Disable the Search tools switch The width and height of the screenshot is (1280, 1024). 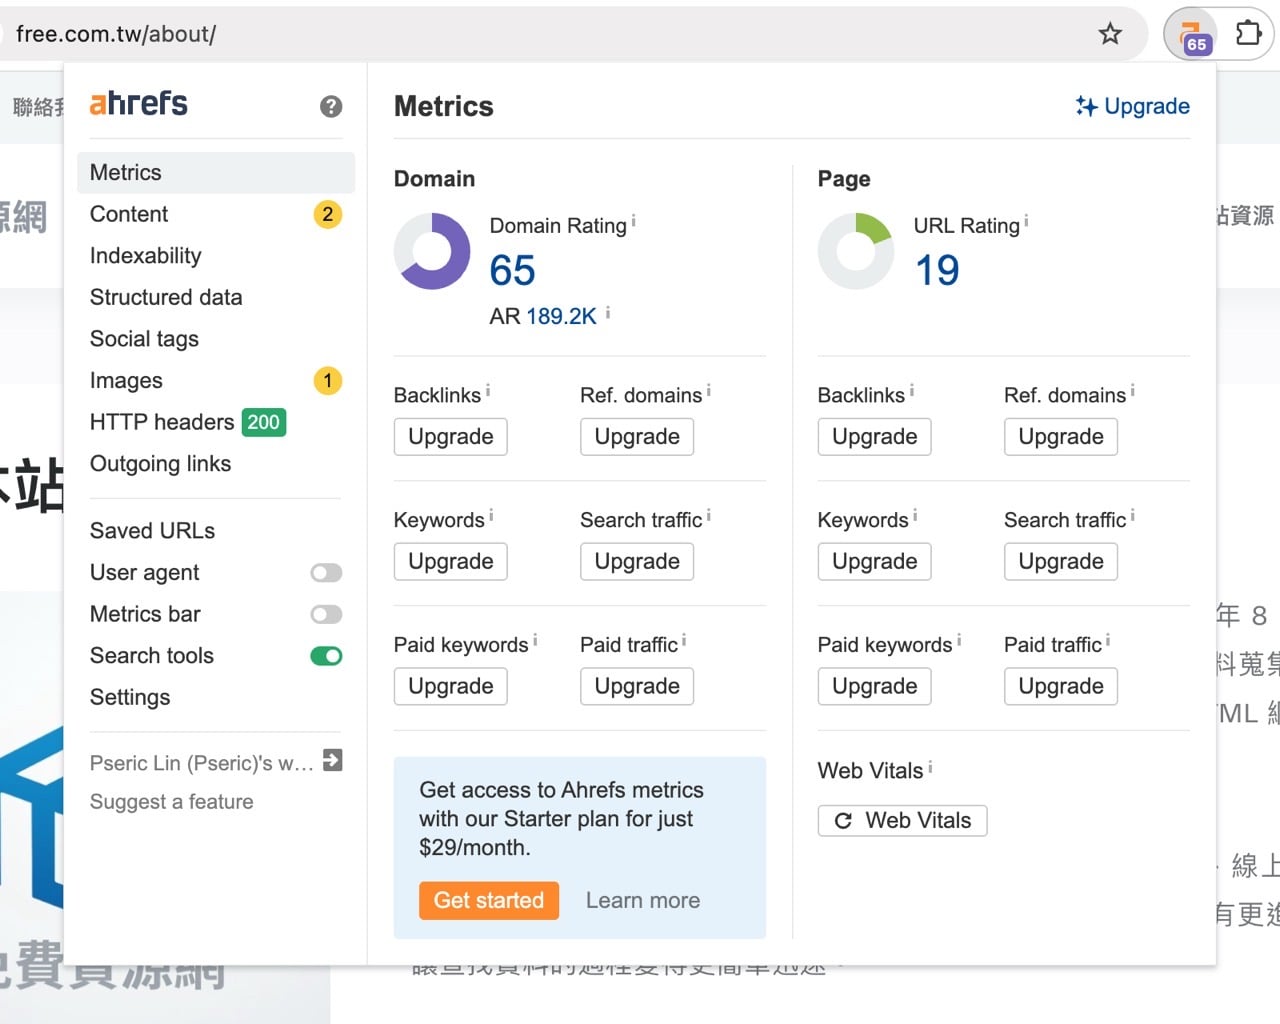click(326, 656)
